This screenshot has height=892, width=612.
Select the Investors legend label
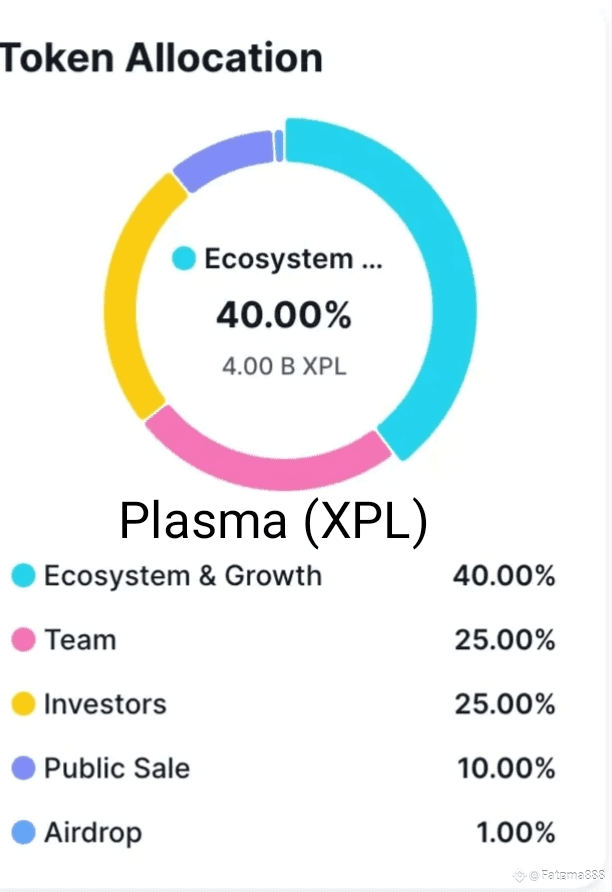pyautogui.click(x=105, y=704)
